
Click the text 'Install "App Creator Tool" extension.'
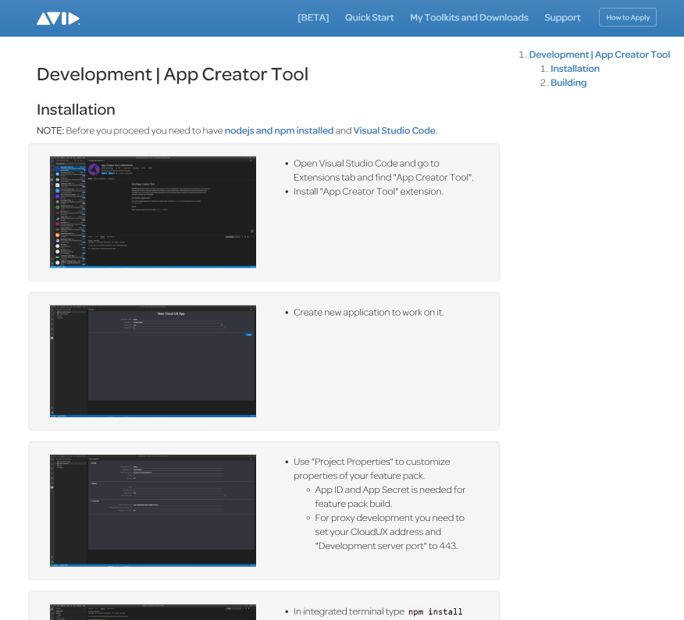pos(368,192)
